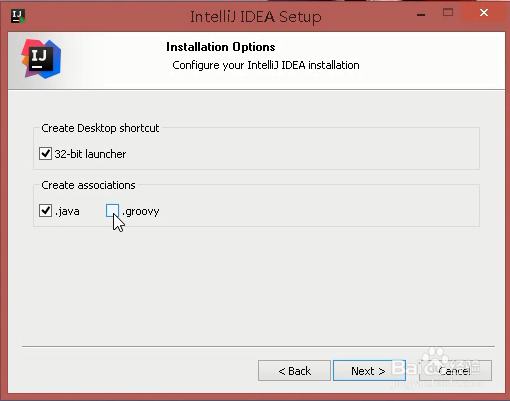The width and height of the screenshot is (510, 401).
Task: Click the "Create associations" group label
Action: [88, 185]
